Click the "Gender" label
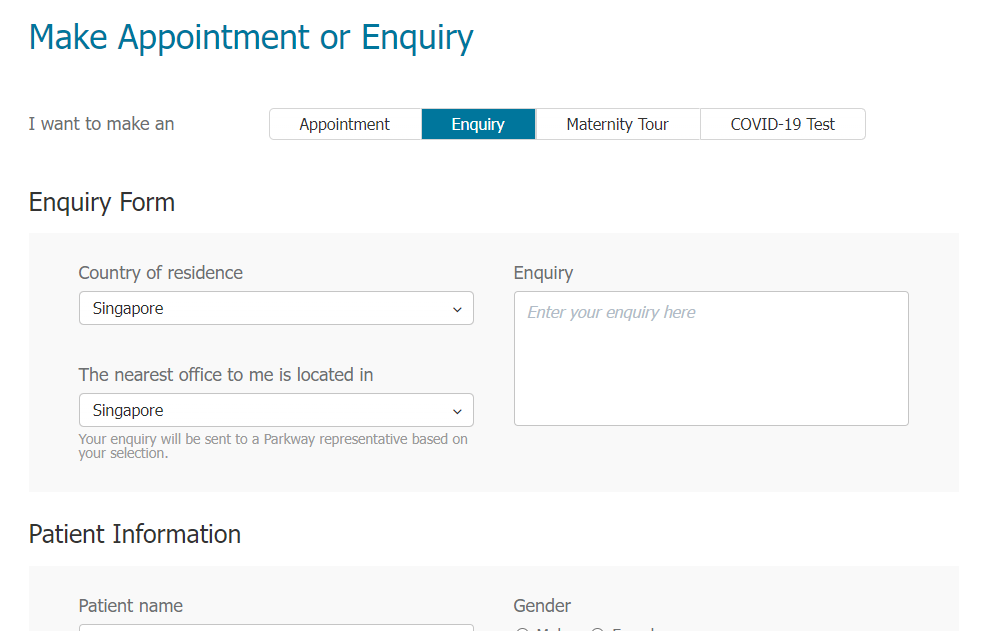The width and height of the screenshot is (991, 631). 542,606
